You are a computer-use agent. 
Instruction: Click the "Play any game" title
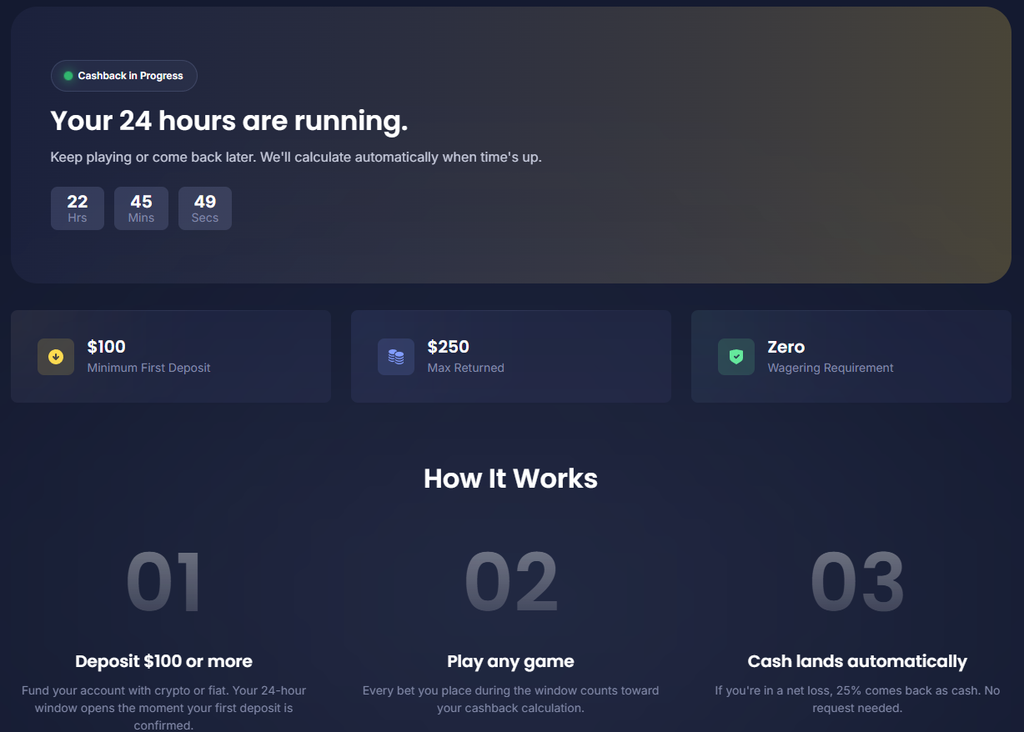pyautogui.click(x=511, y=661)
